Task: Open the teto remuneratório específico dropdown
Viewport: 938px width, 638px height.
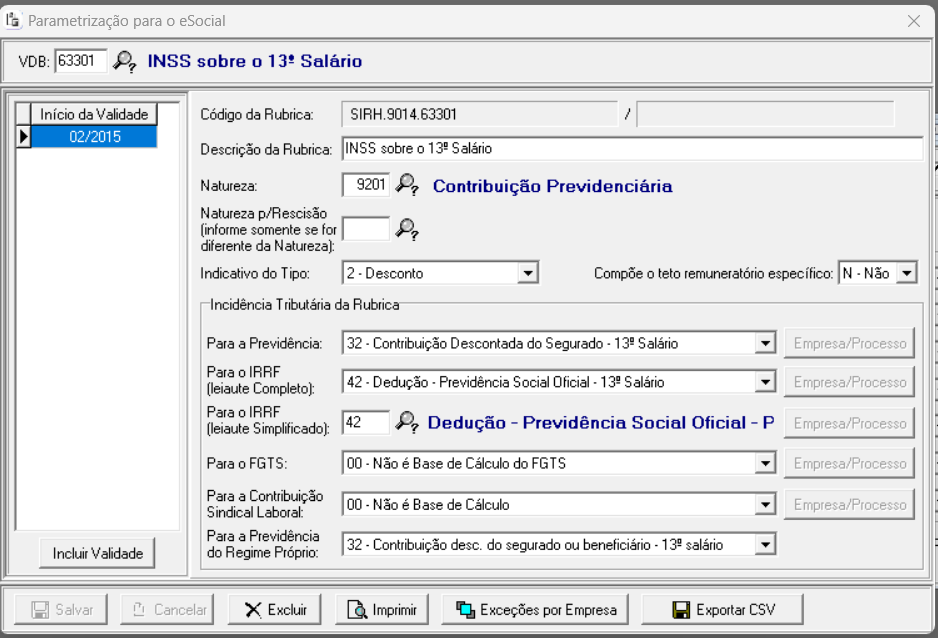Action: point(906,273)
